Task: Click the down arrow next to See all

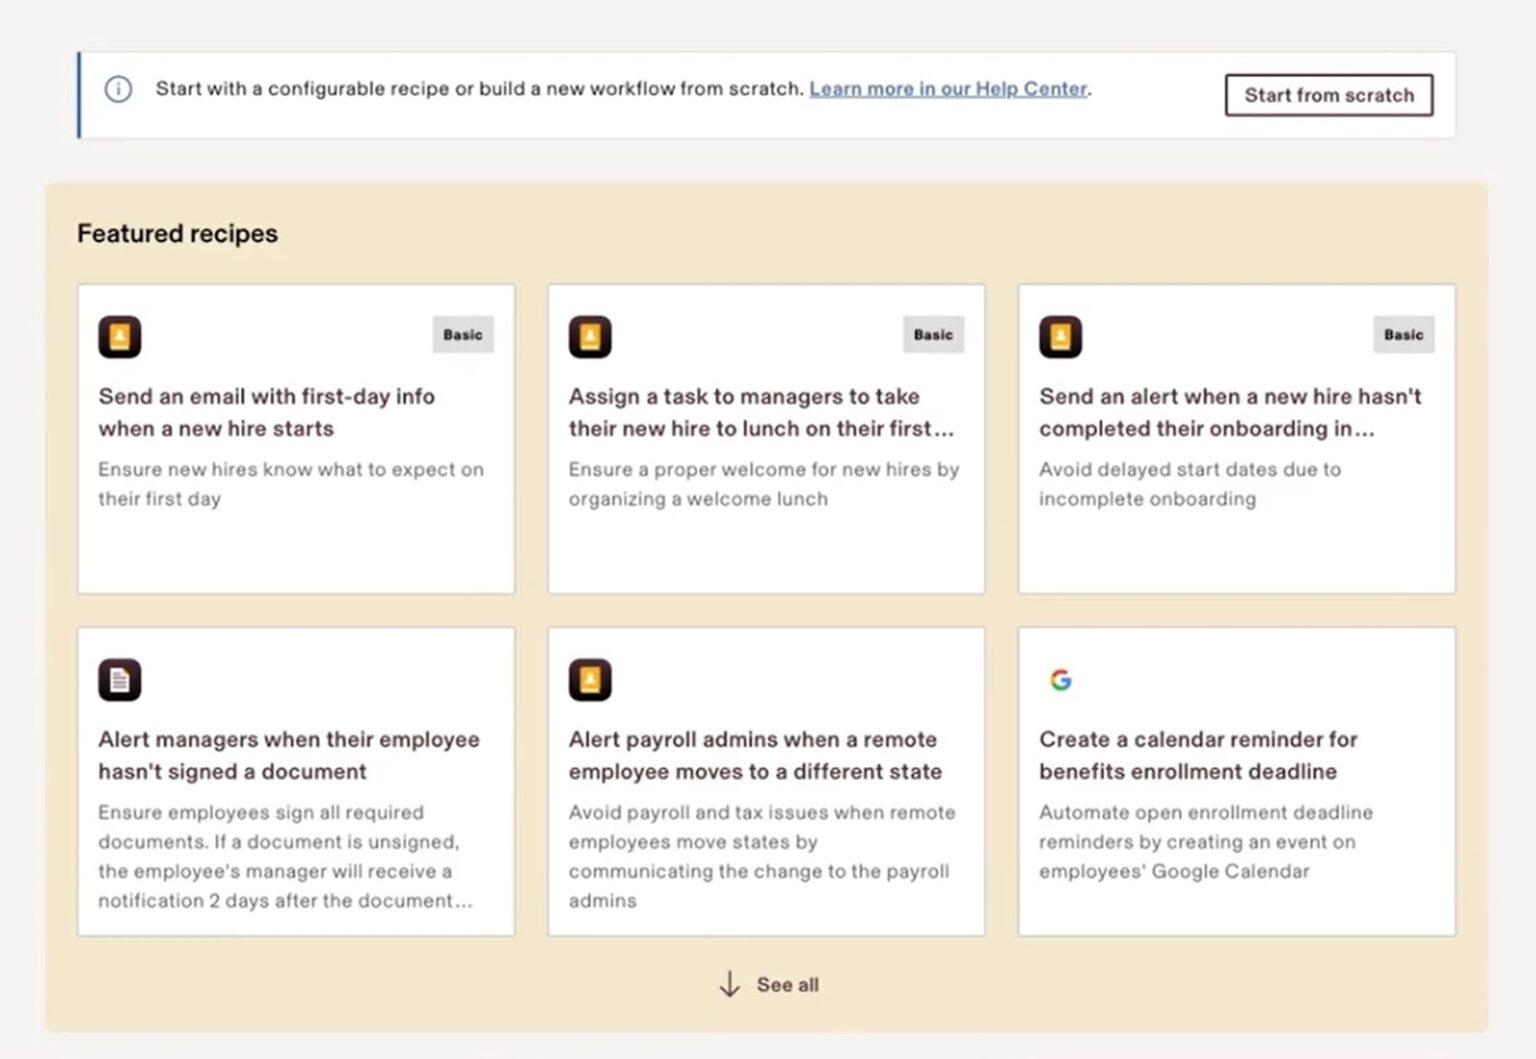Action: (x=729, y=984)
